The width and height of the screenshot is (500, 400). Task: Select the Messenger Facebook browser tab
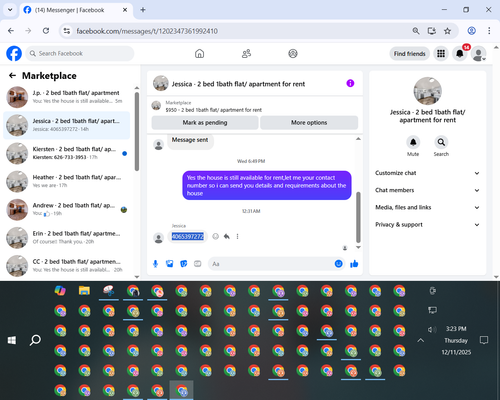[x=76, y=10]
